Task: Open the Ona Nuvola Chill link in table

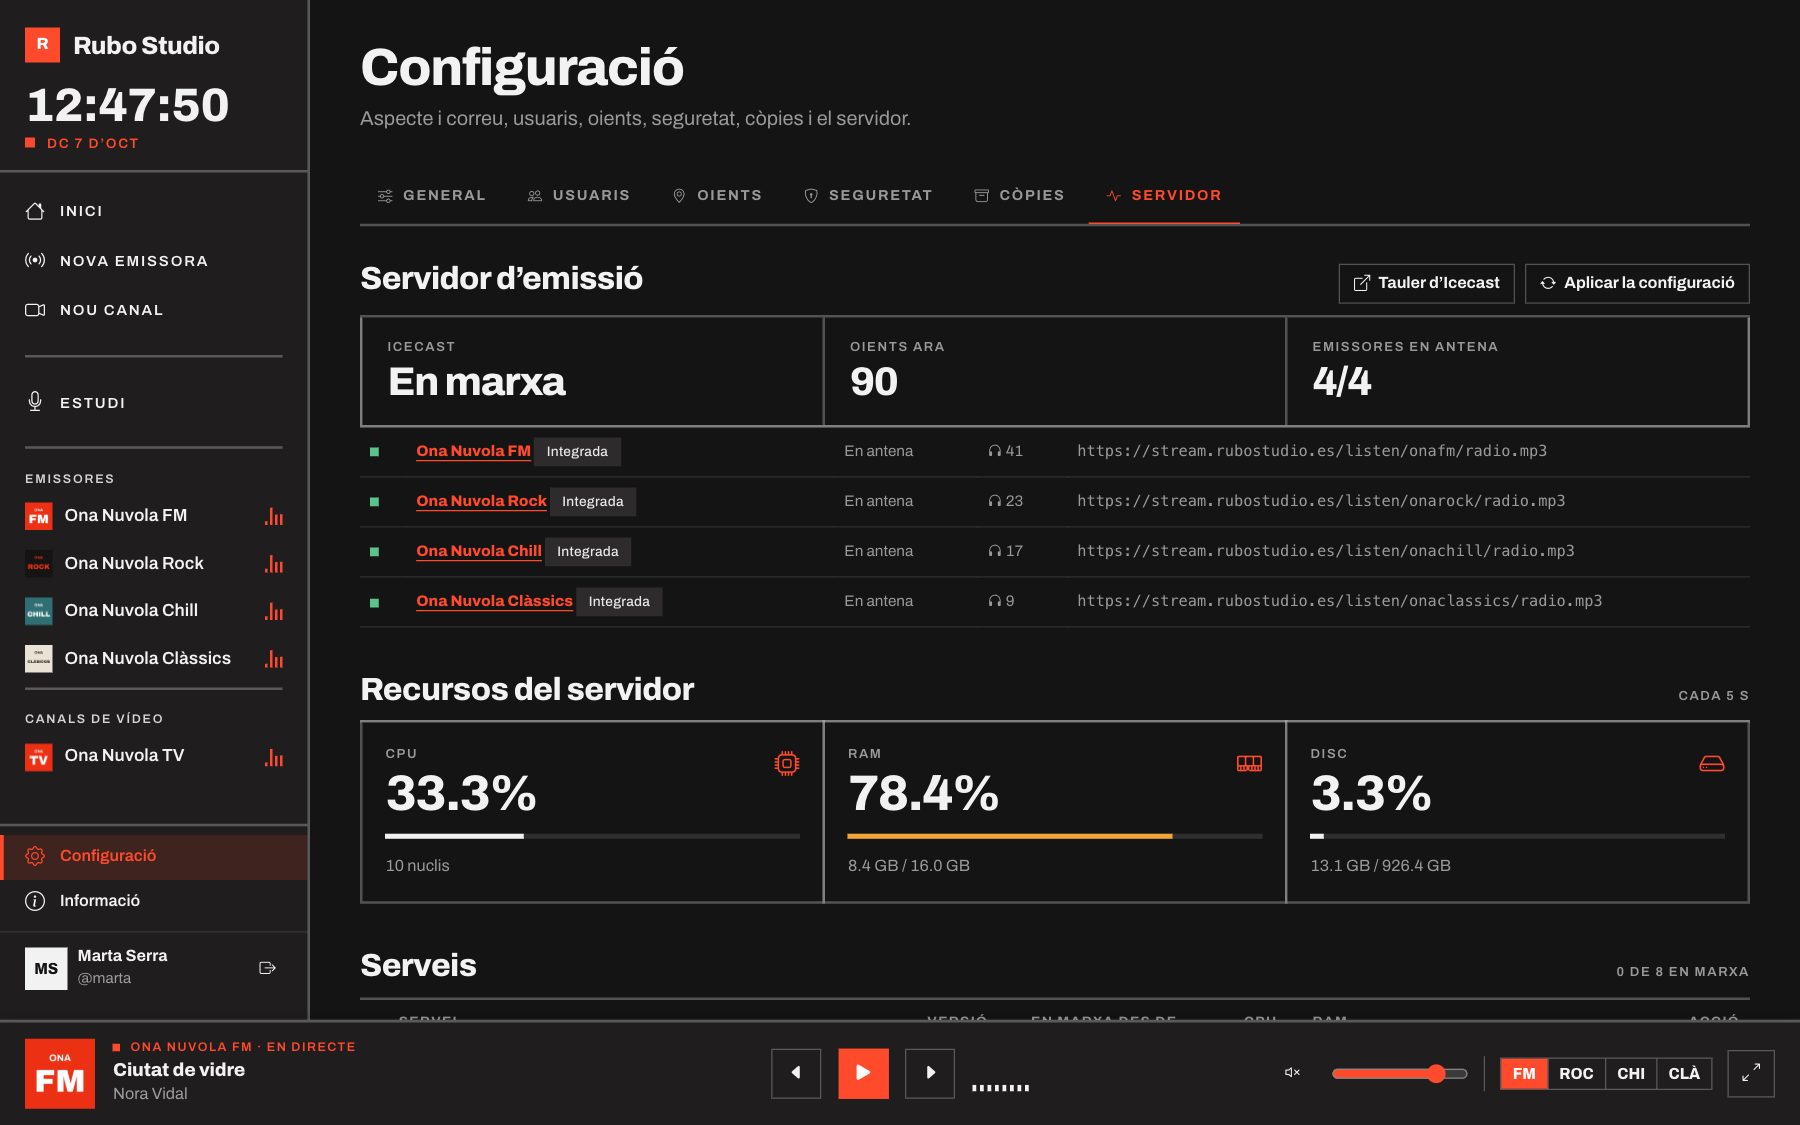Action: pos(479,551)
